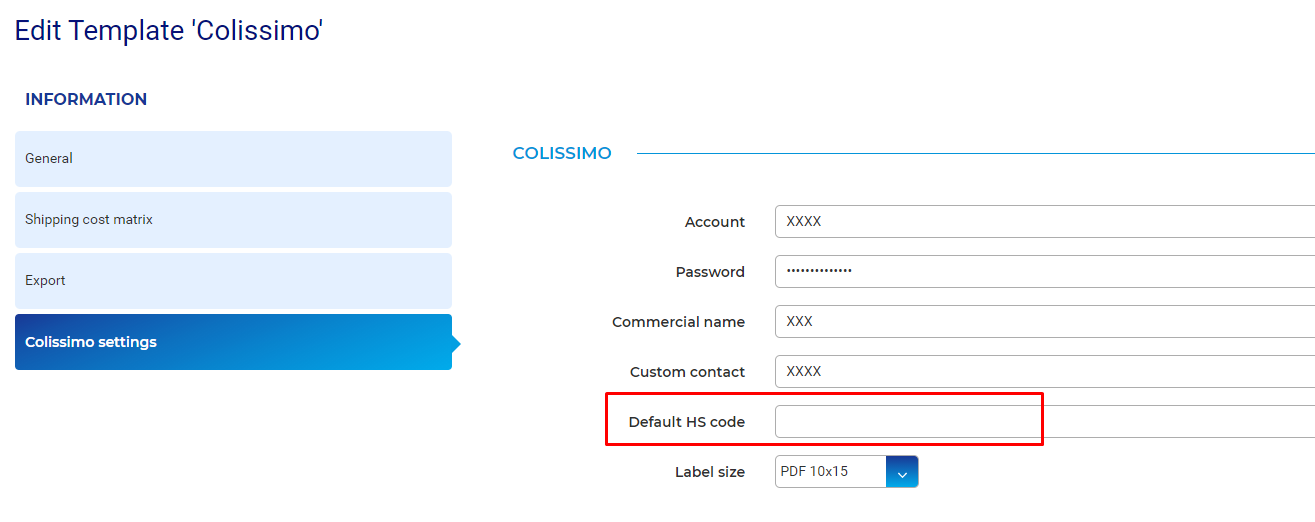Open the General section tab

[x=233, y=159]
